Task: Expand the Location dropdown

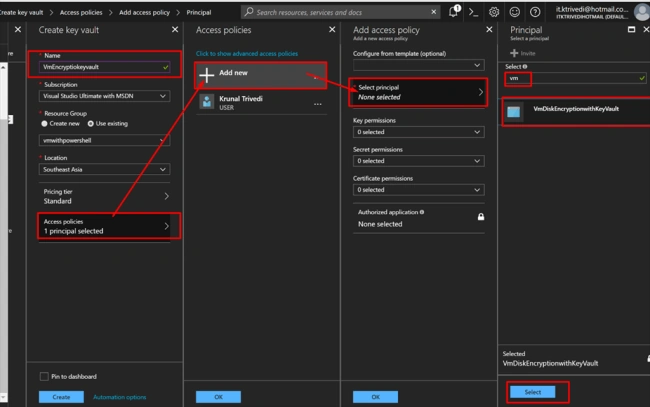Action: (x=104, y=169)
